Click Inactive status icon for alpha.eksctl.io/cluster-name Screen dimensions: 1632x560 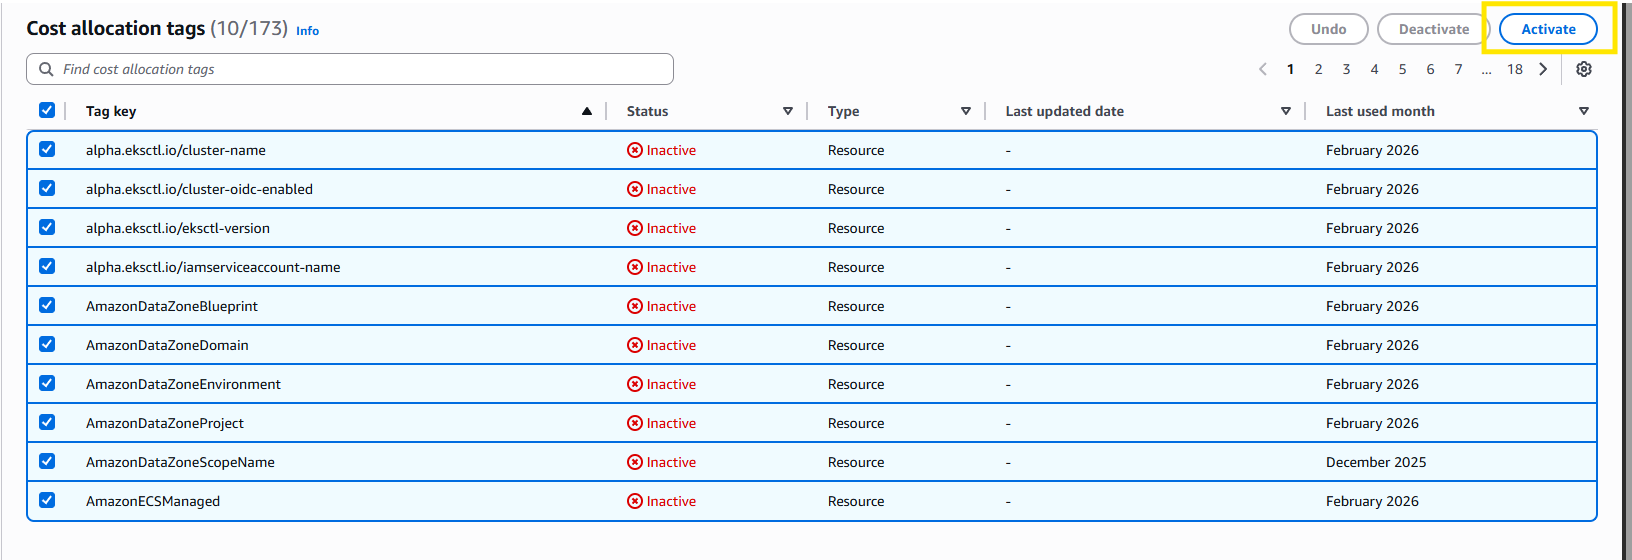[635, 150]
